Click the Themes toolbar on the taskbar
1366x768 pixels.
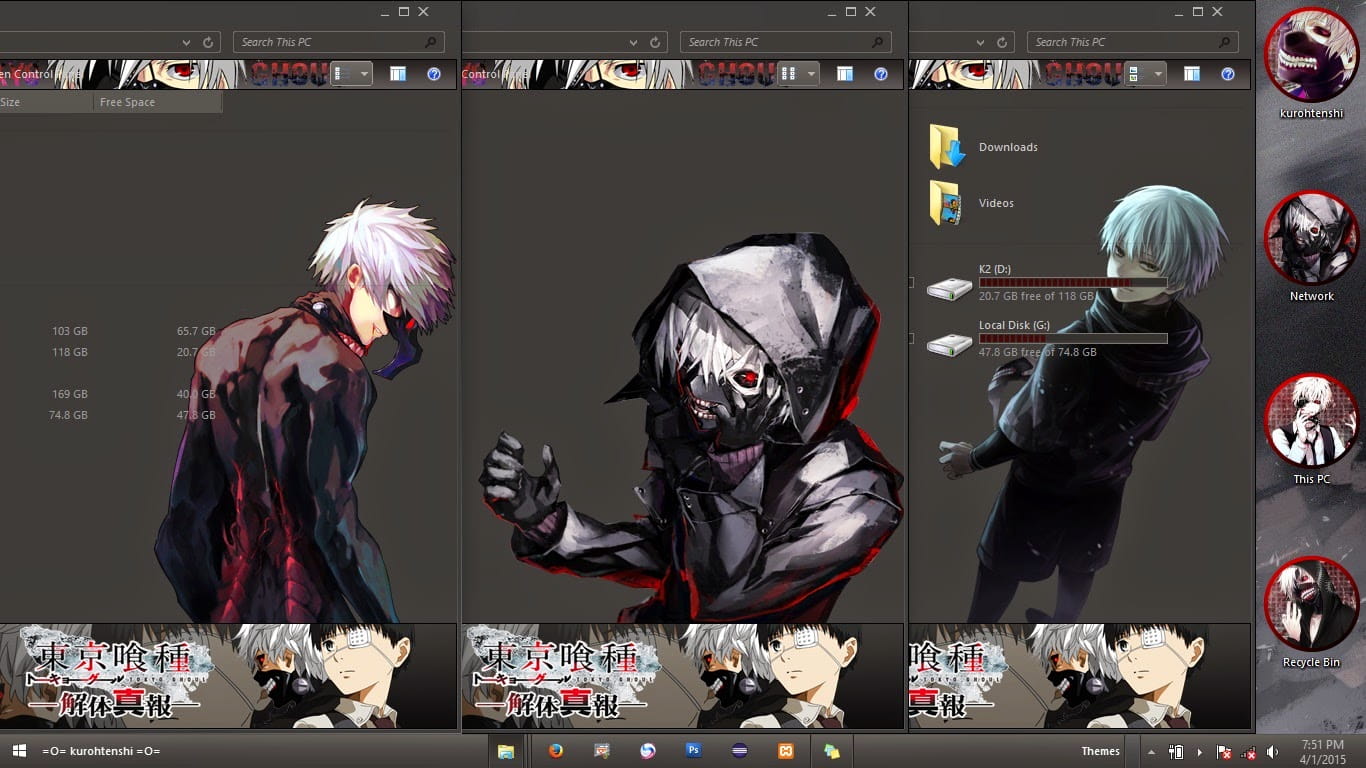[x=1100, y=751]
